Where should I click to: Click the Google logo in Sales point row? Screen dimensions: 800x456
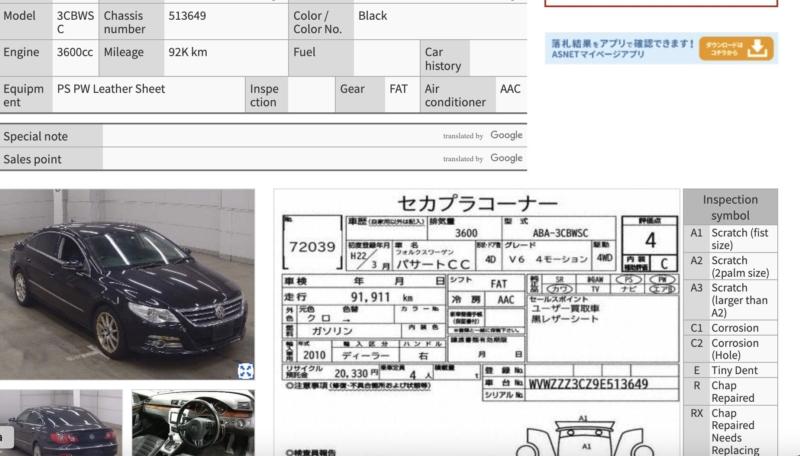point(506,158)
